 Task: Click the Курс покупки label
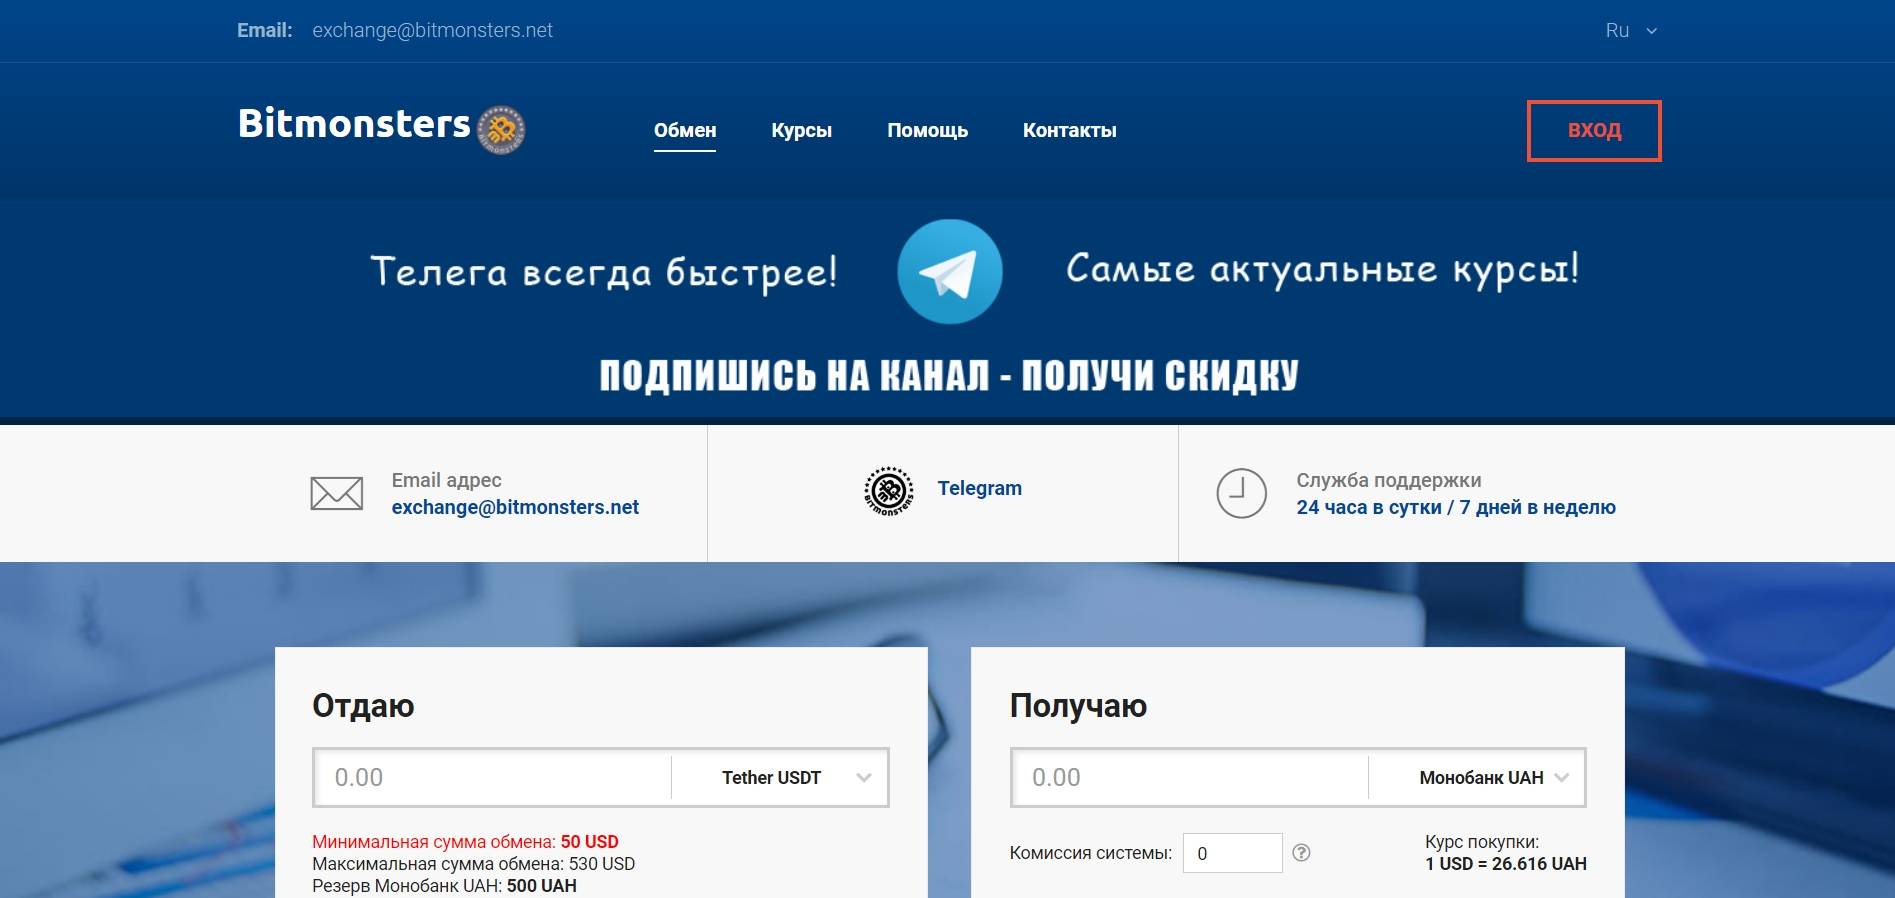pyautogui.click(x=1482, y=842)
